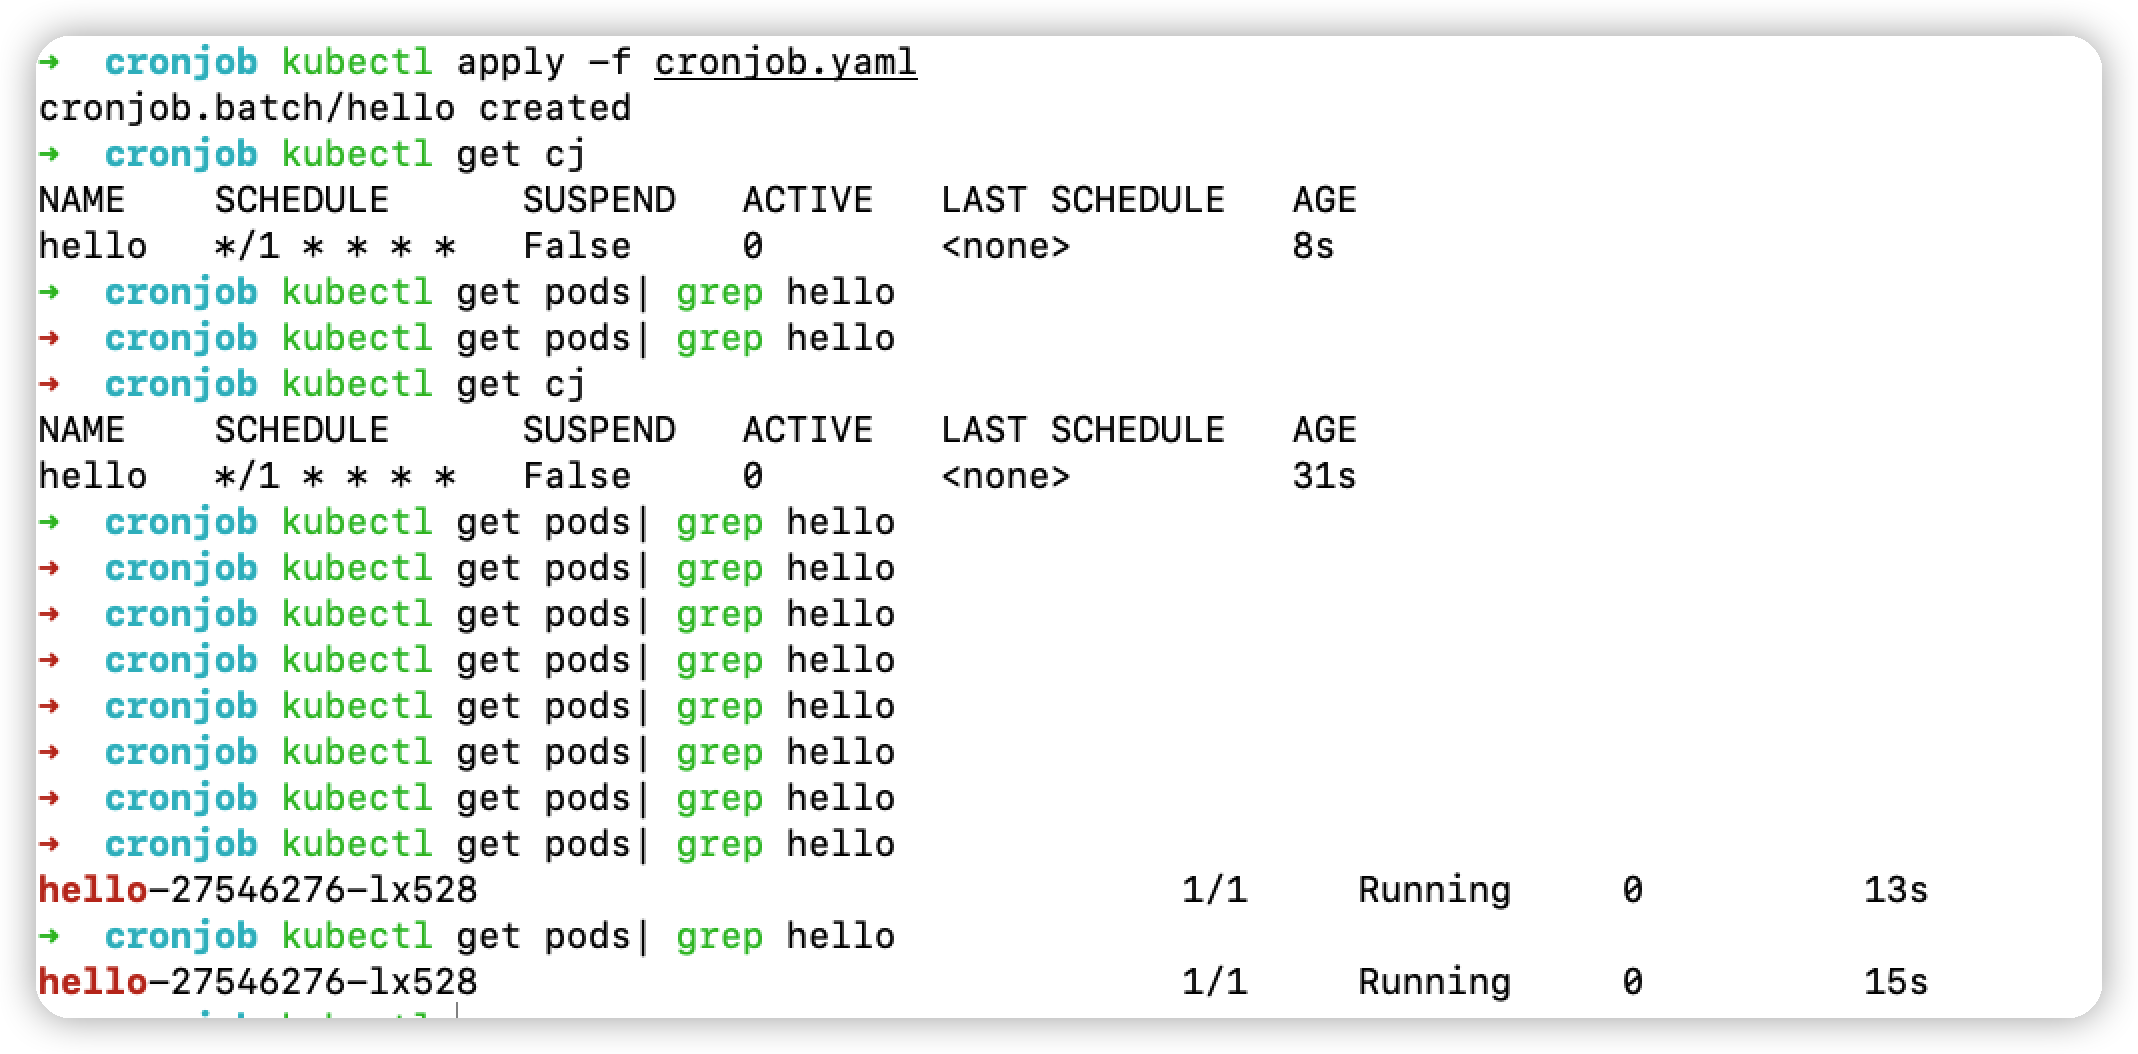Click the <none> value in the 31s row
Image resolution: width=2138 pixels, height=1054 pixels.
[1006, 476]
